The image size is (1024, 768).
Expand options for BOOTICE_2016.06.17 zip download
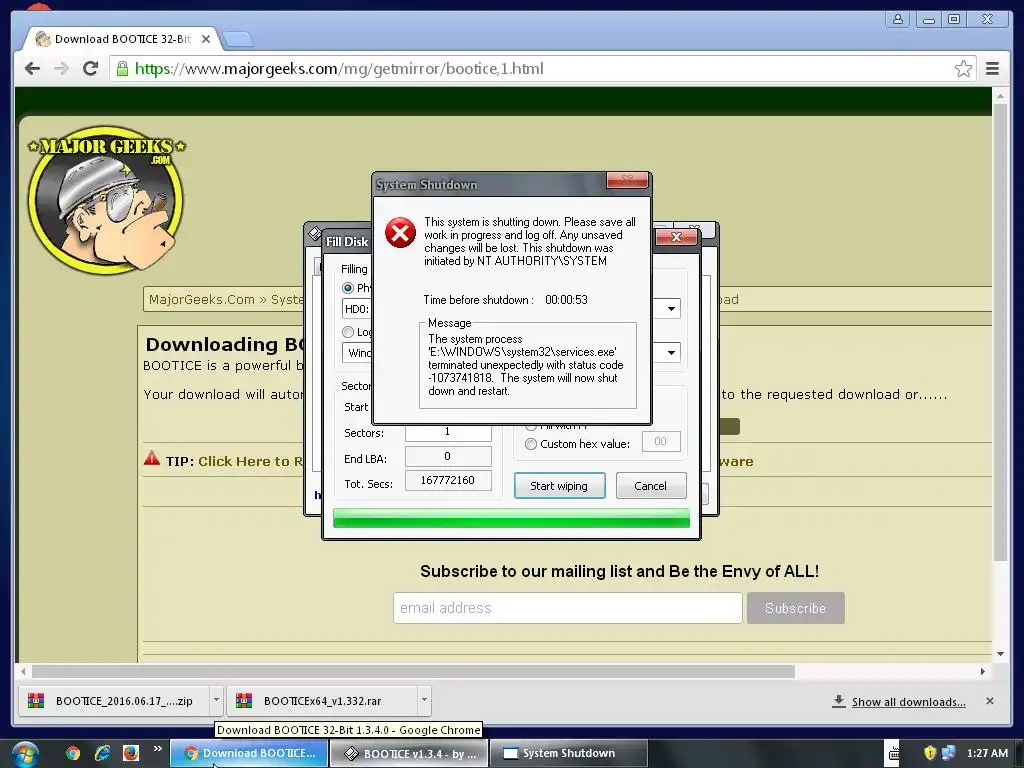click(x=216, y=700)
